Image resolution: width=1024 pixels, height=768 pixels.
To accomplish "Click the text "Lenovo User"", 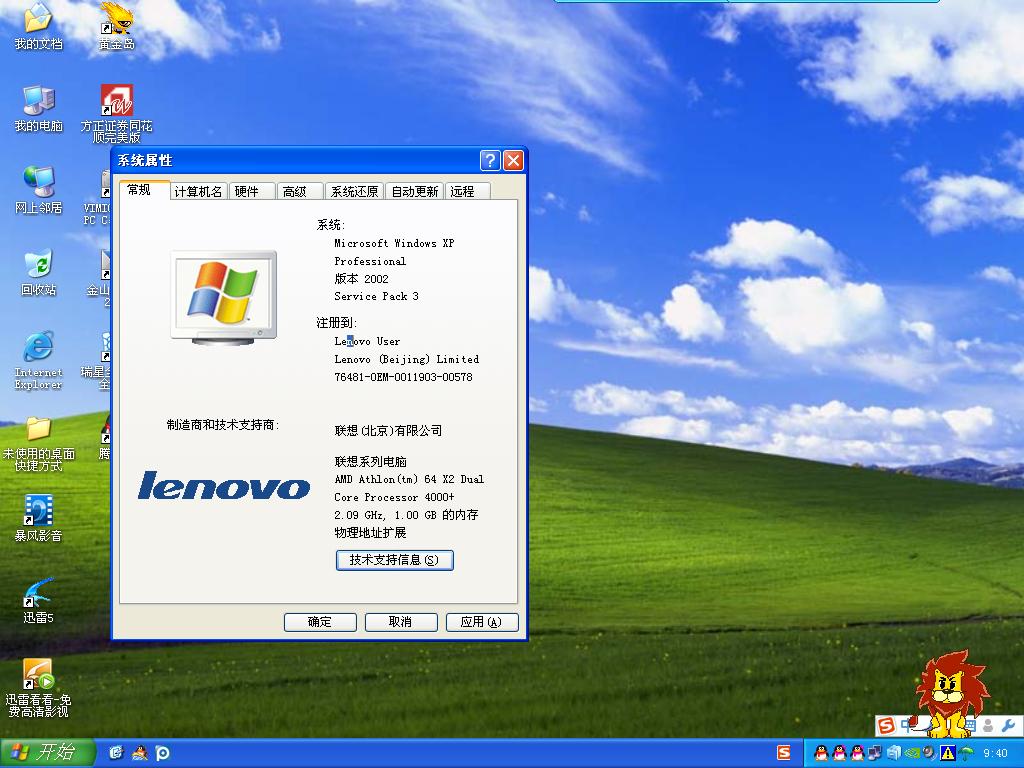I will tap(367, 341).
